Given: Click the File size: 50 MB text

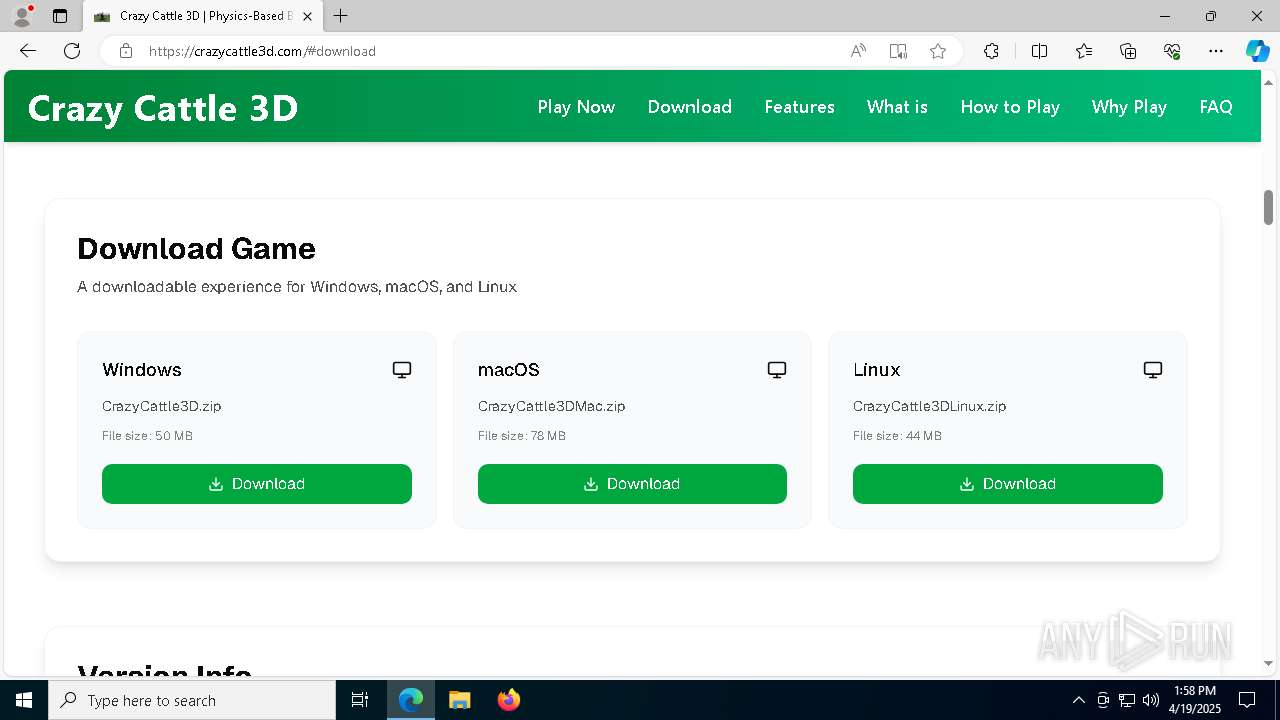Looking at the screenshot, I should point(147,436).
